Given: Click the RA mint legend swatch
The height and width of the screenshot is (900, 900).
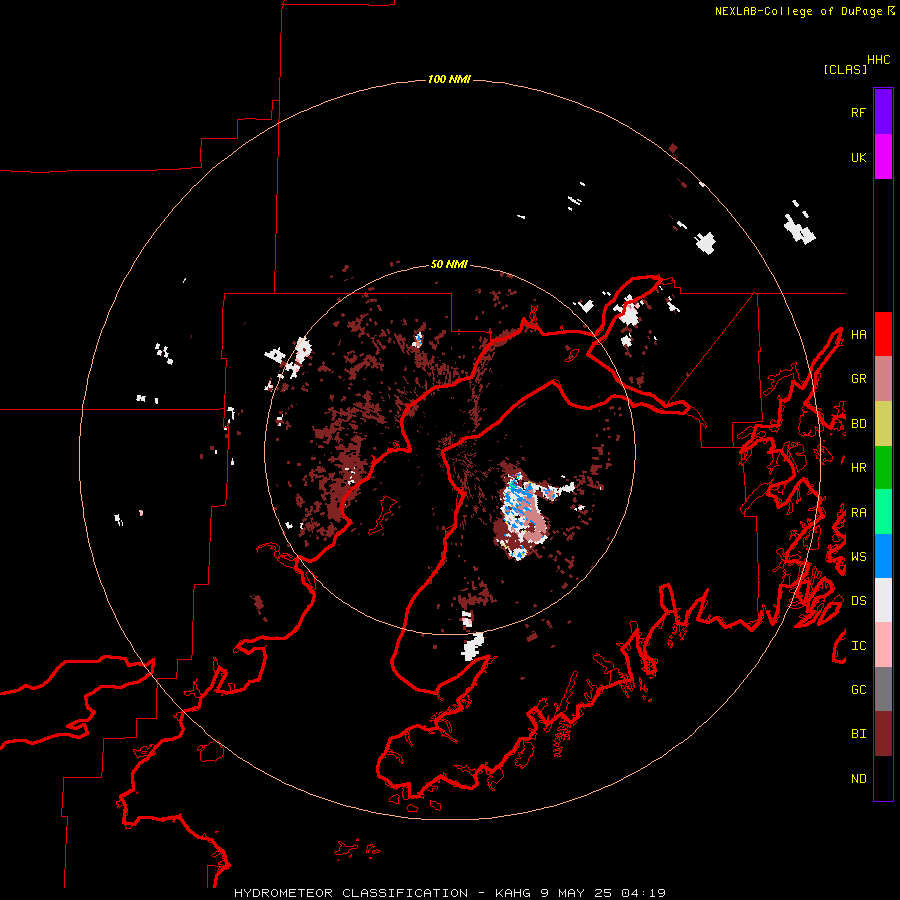Looking at the screenshot, I should coord(883,512).
